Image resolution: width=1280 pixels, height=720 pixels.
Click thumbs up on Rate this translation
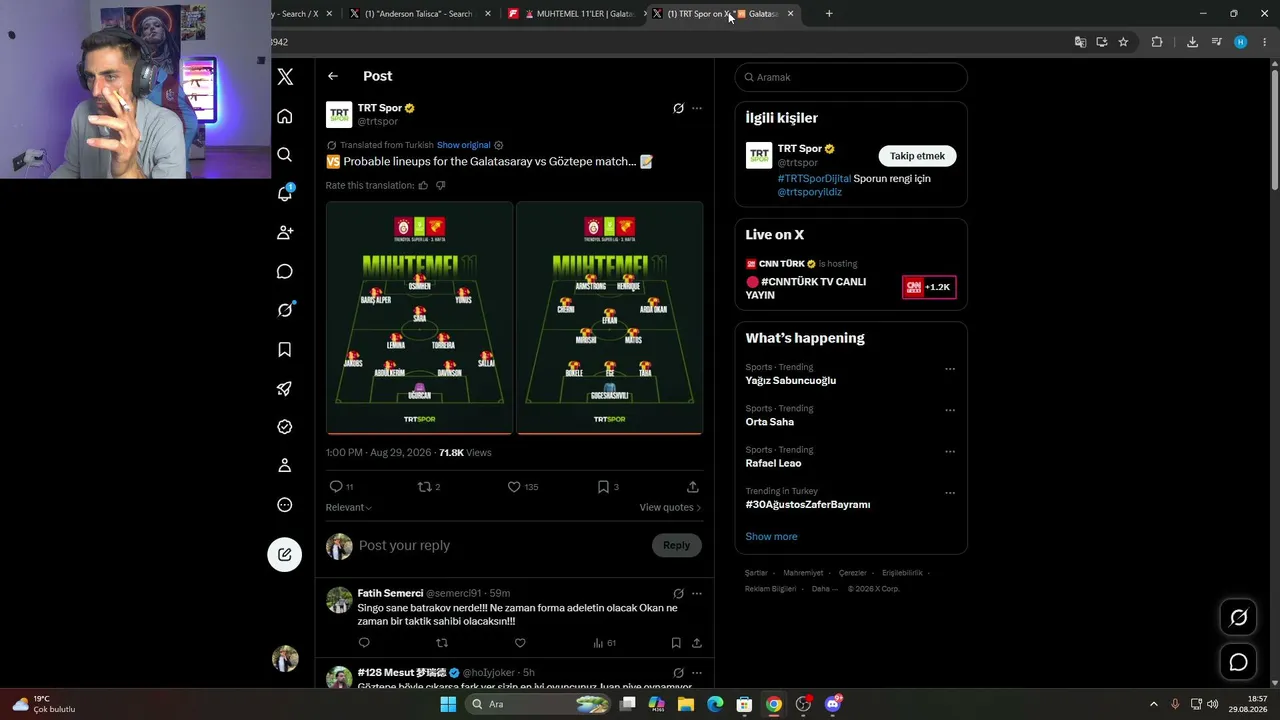[423, 185]
